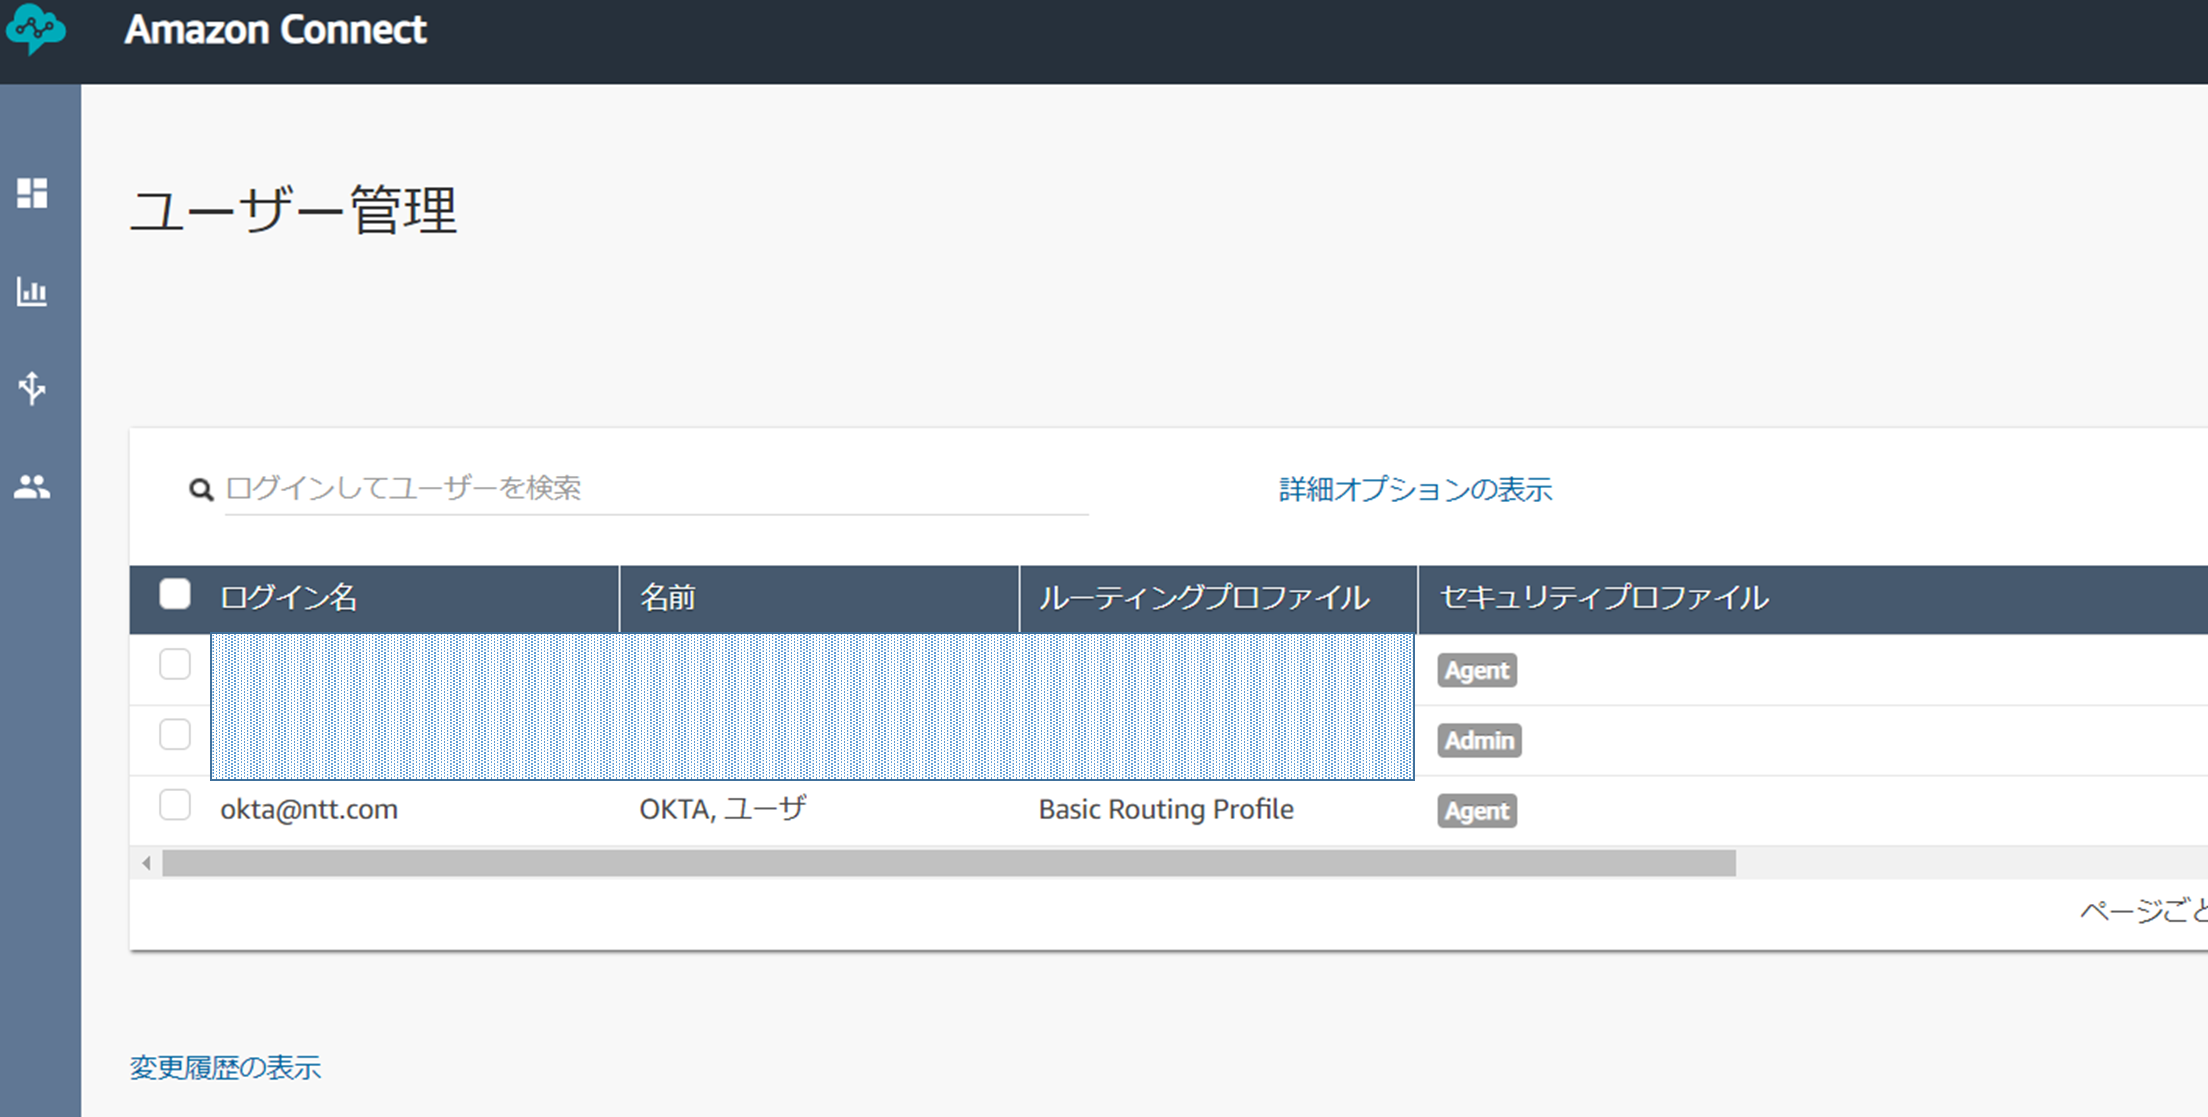The width and height of the screenshot is (2208, 1117).
Task: Check the box for okta@ntt.com
Action: coord(175,805)
